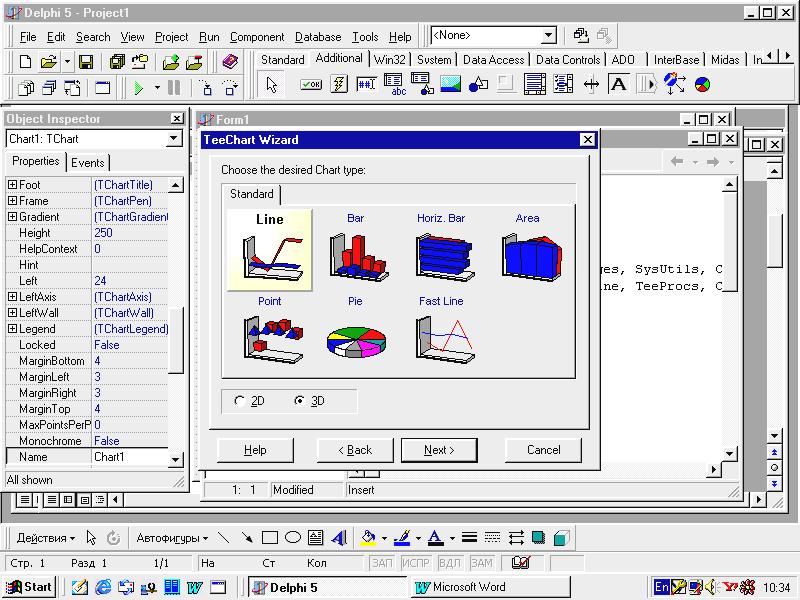Open the Database menu
800x600 pixels.
point(318,37)
